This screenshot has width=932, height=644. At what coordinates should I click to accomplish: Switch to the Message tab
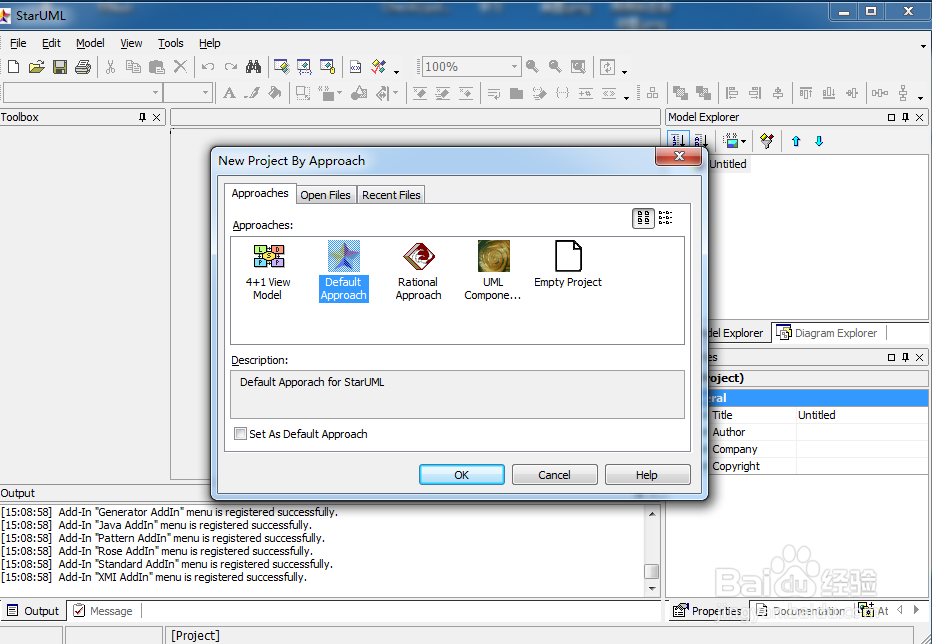tap(103, 611)
